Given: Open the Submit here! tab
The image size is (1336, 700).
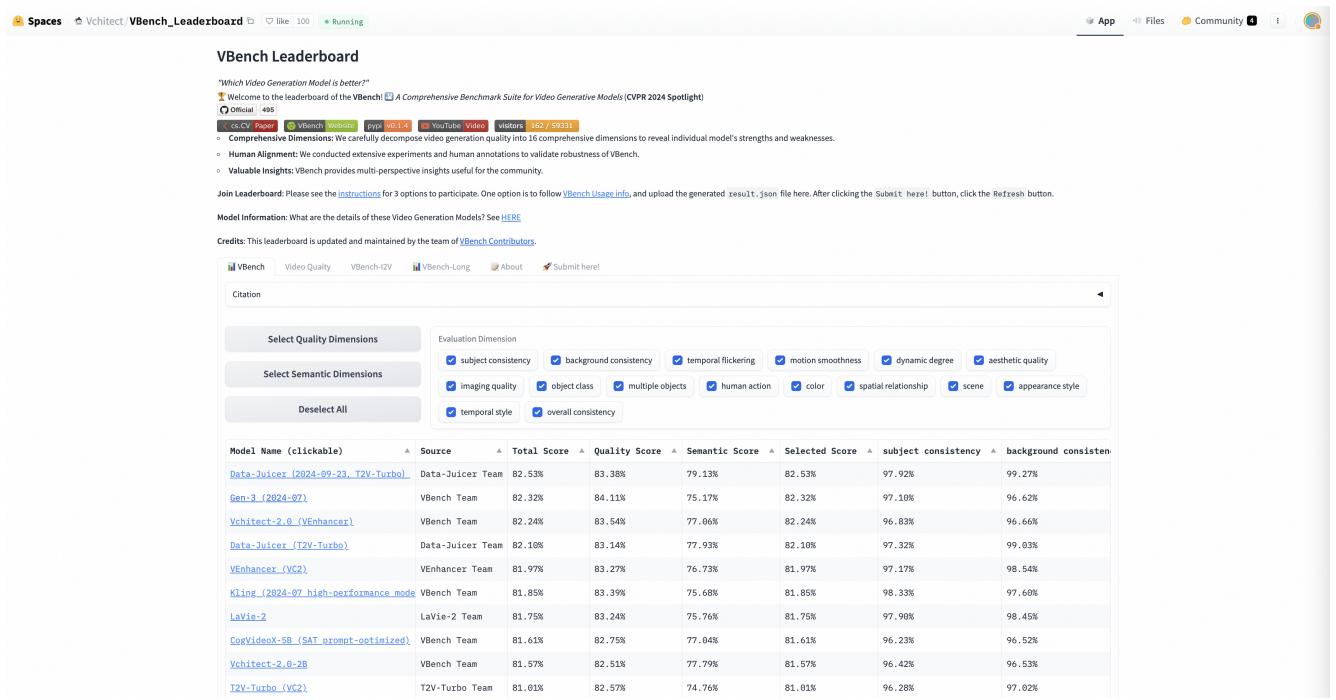Looking at the screenshot, I should point(572,266).
